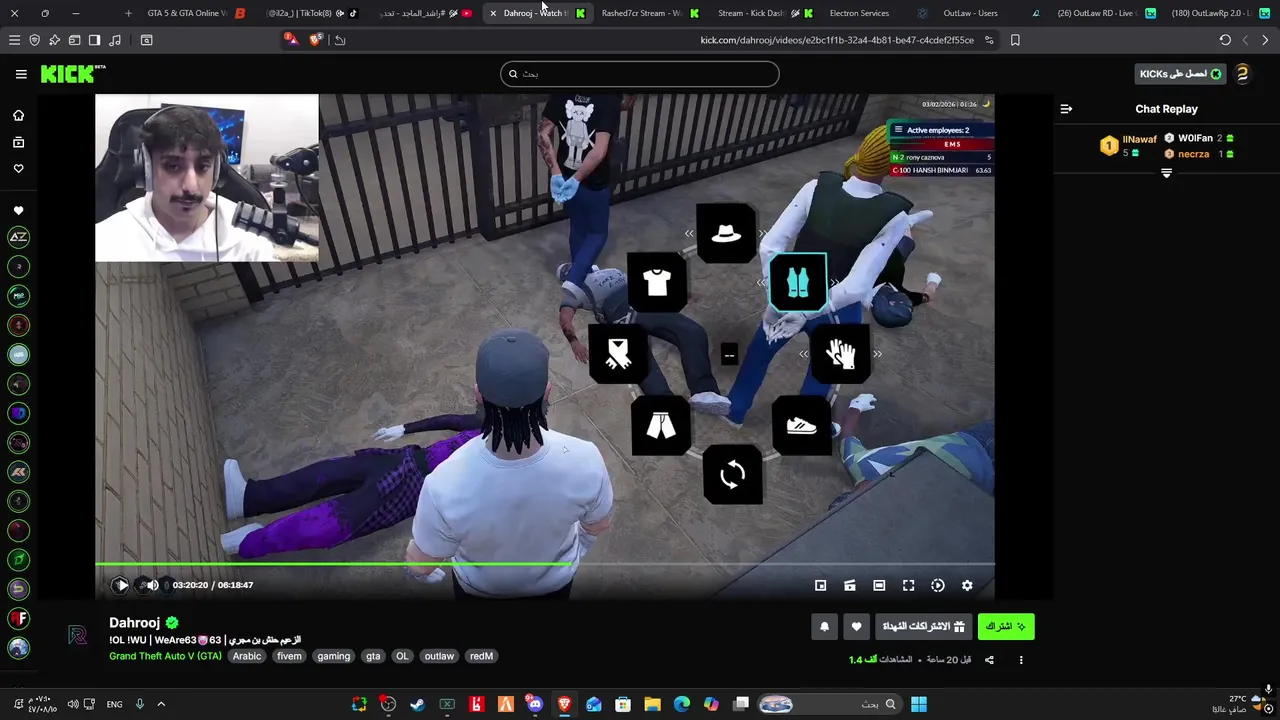Open Steam from the taskbar
Viewport: 1280px width, 720px height.
click(418, 704)
